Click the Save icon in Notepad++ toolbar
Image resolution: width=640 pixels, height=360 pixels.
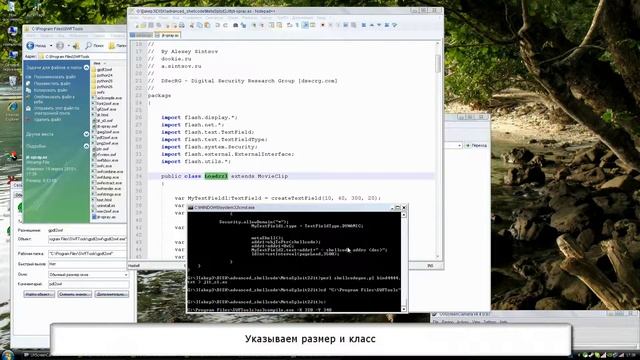pos(151,25)
